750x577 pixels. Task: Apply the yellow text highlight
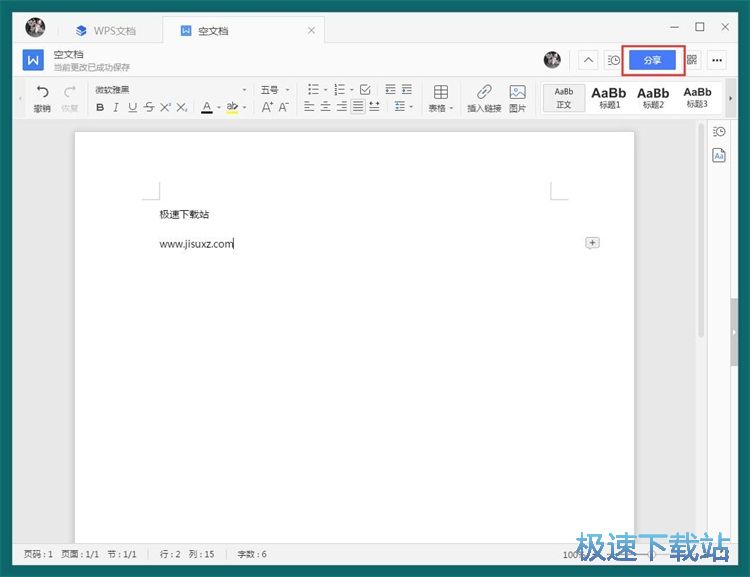click(x=232, y=107)
